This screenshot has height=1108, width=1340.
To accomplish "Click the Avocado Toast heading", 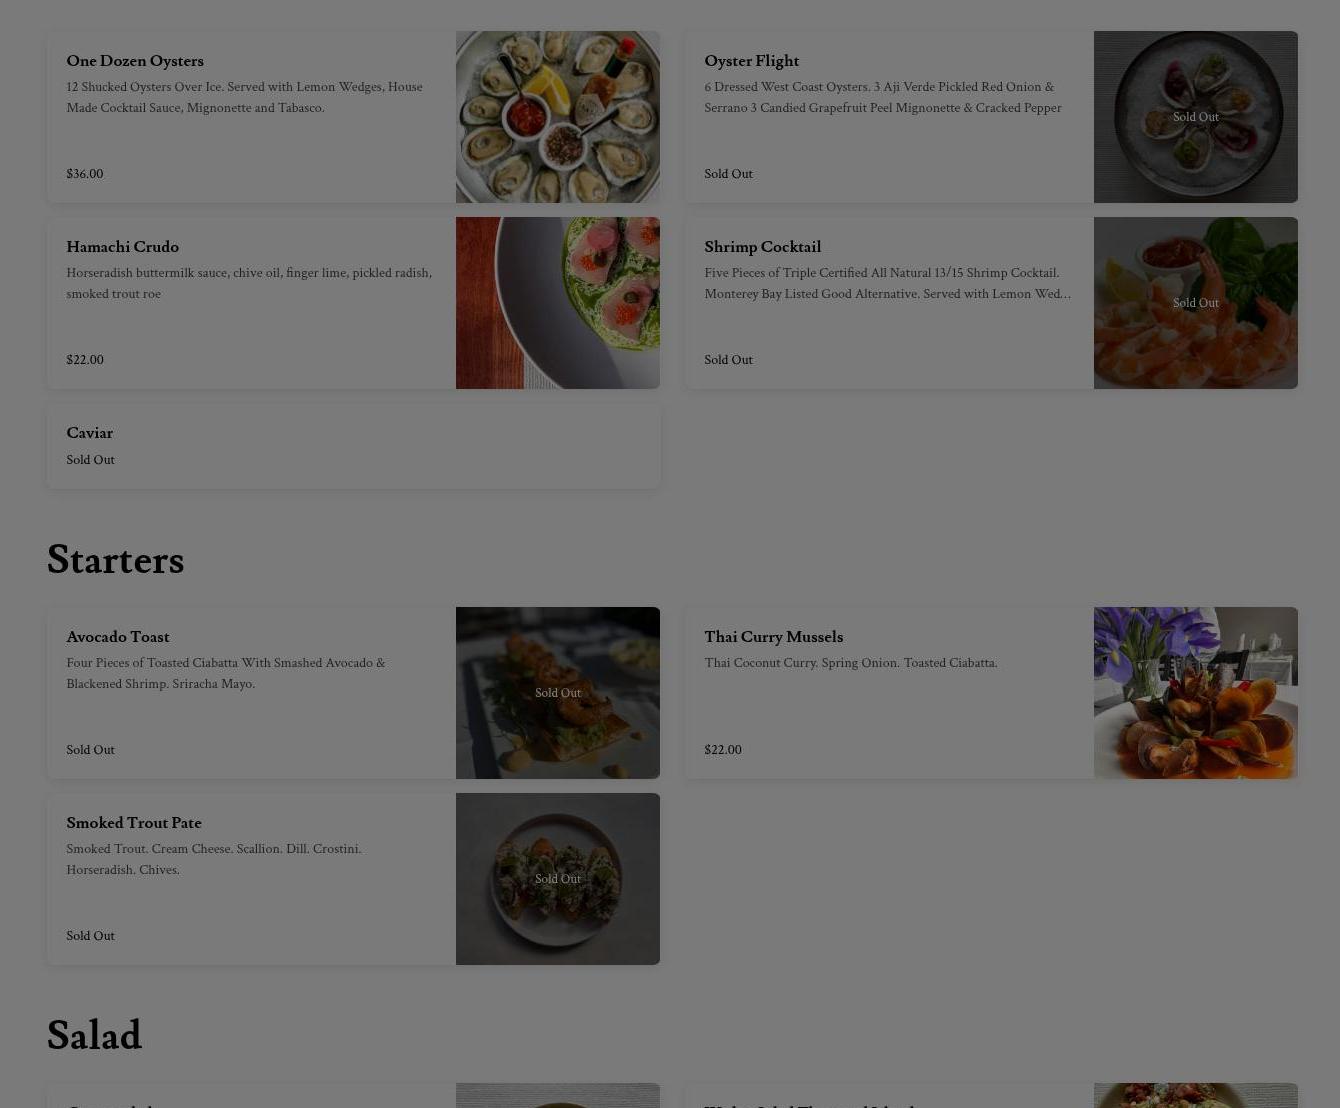I will coord(117,637).
